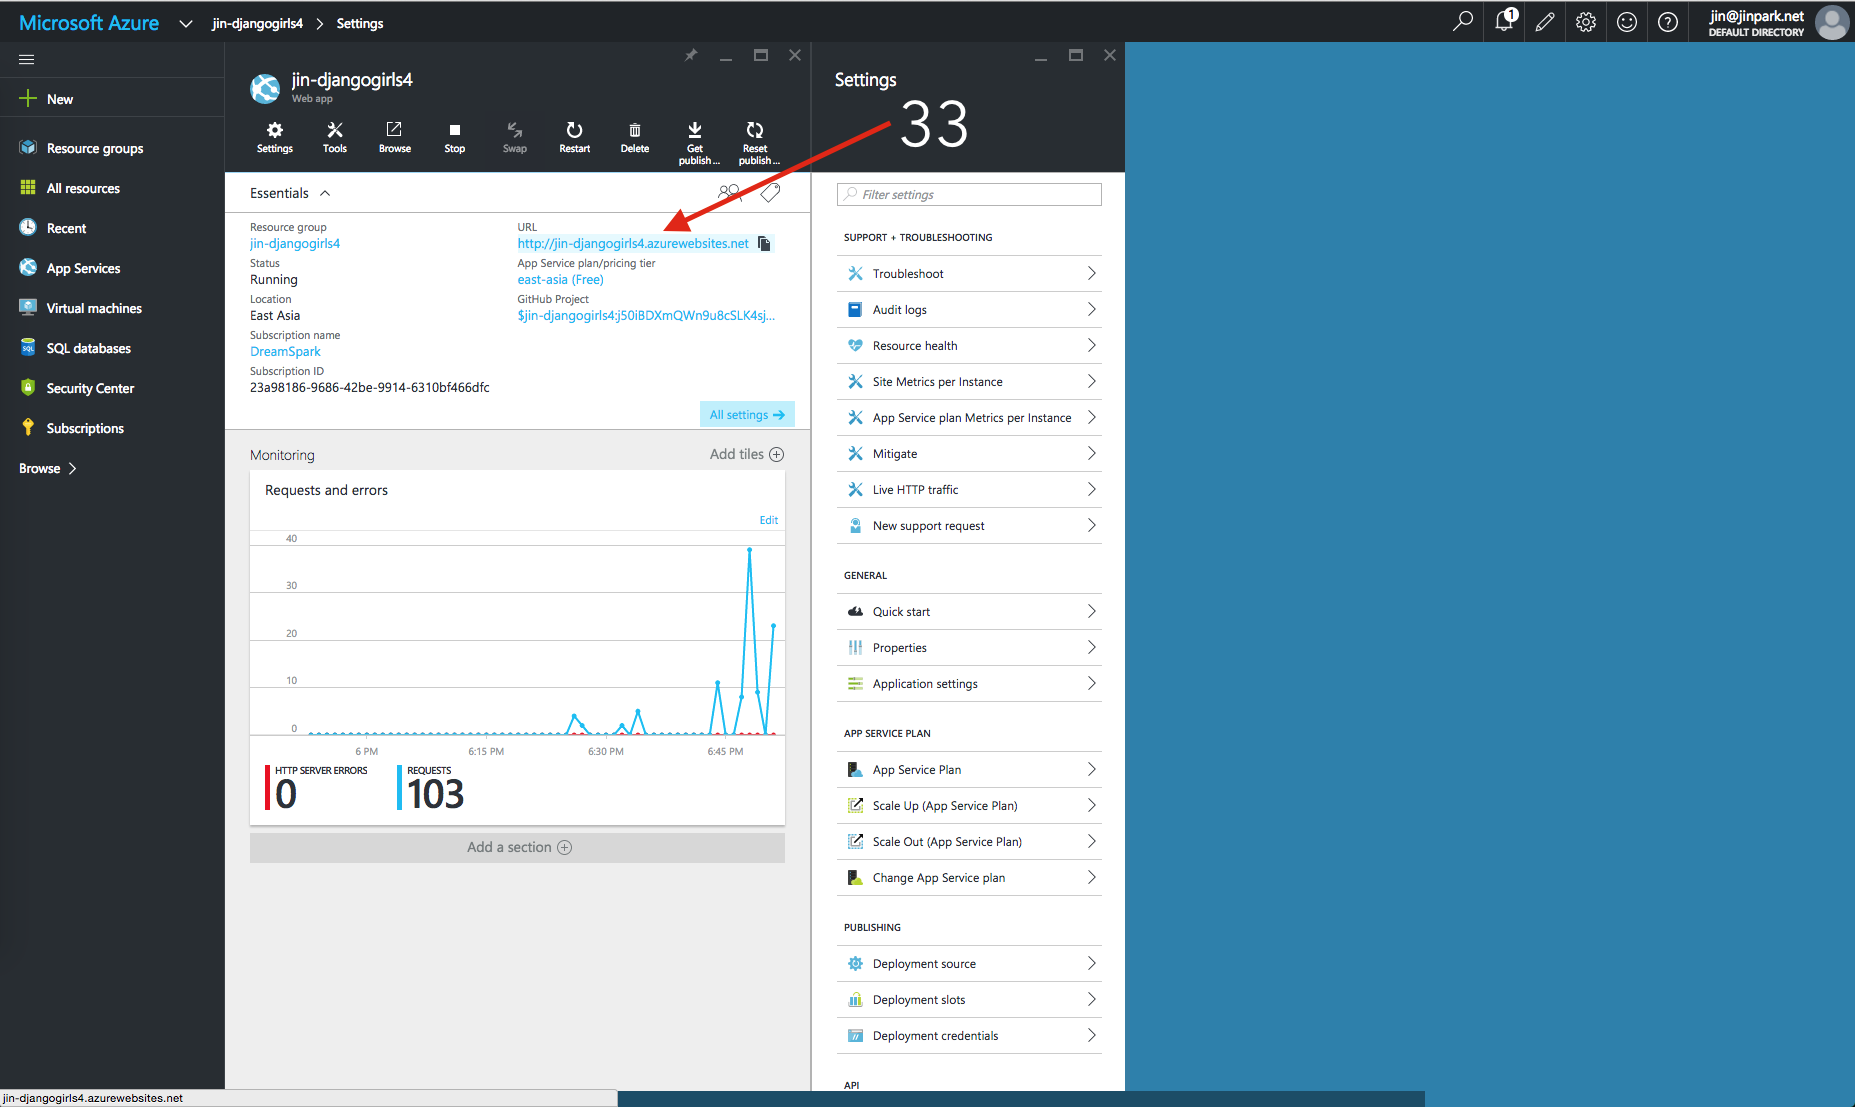Open Troubleshoot settings

[x=969, y=273]
